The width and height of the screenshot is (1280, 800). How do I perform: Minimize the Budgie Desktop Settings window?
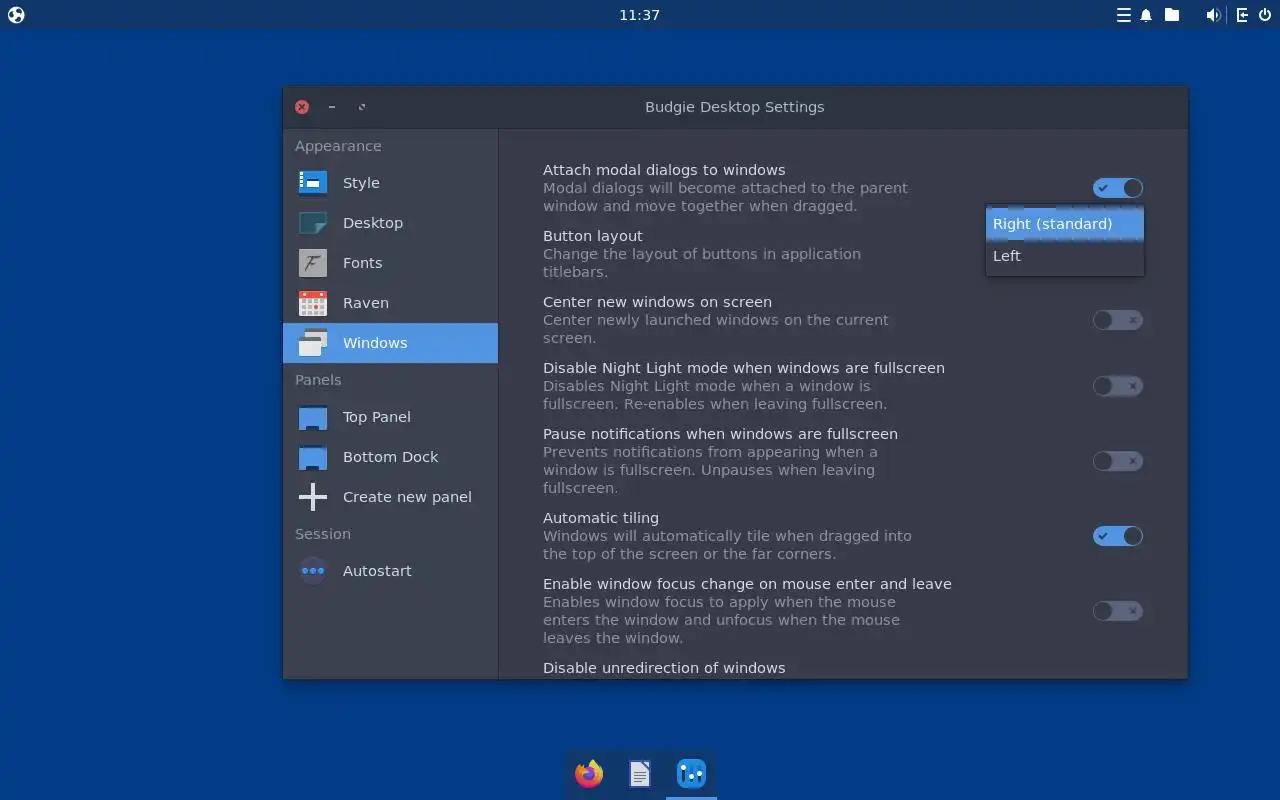tap(332, 107)
